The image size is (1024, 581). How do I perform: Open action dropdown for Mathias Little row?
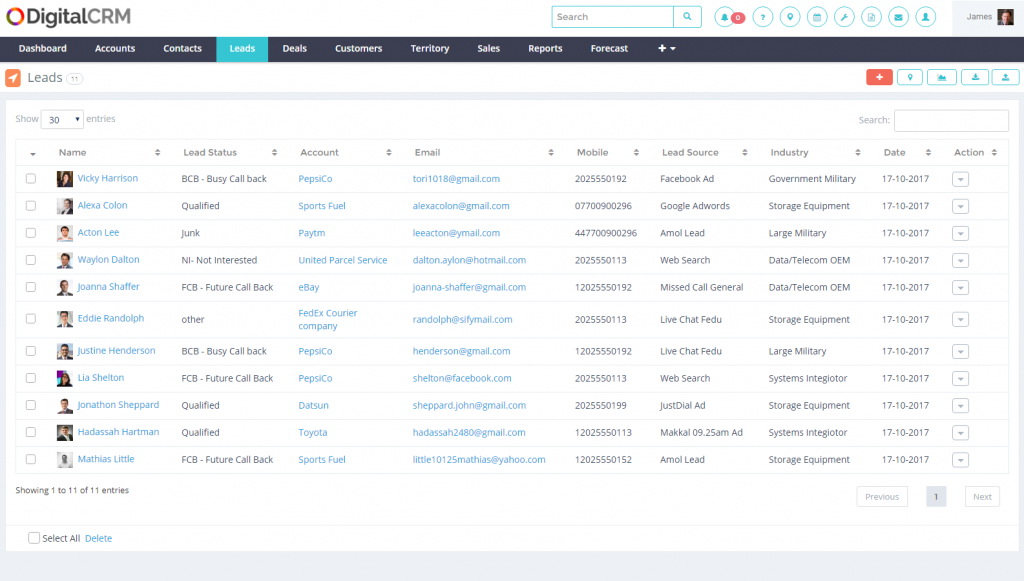click(960, 460)
